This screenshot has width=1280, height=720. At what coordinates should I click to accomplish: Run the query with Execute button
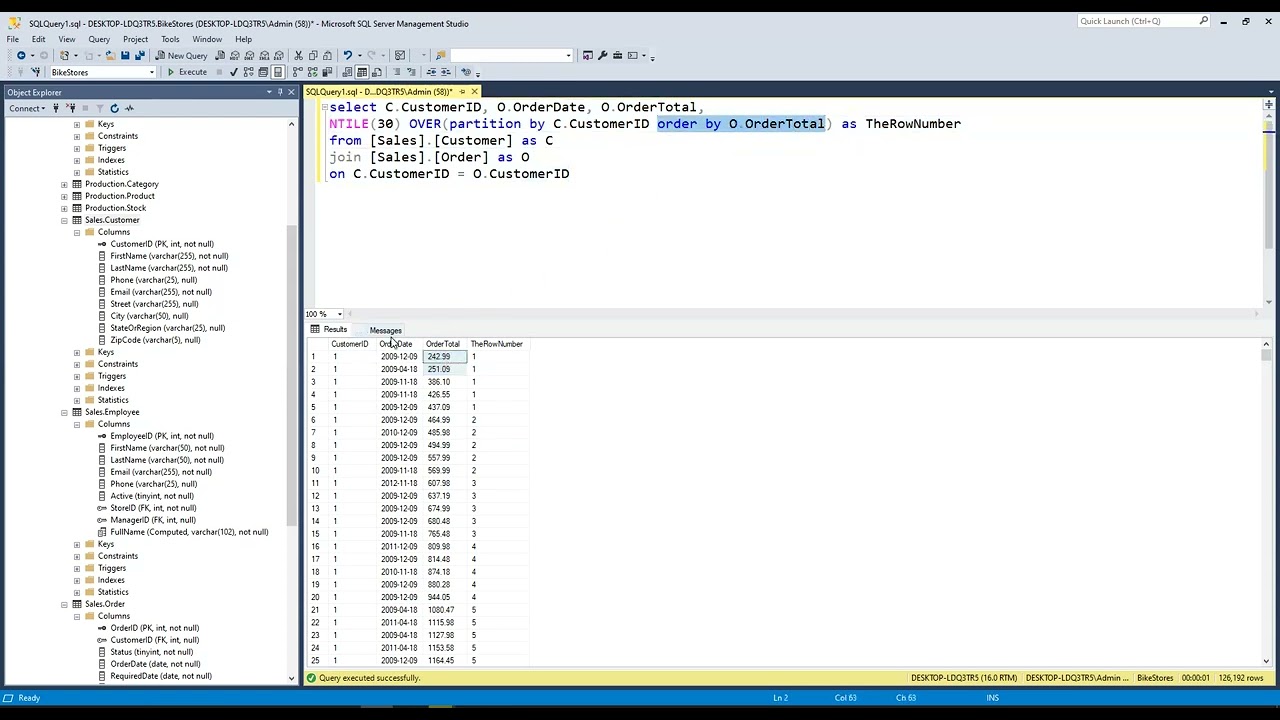(187, 72)
